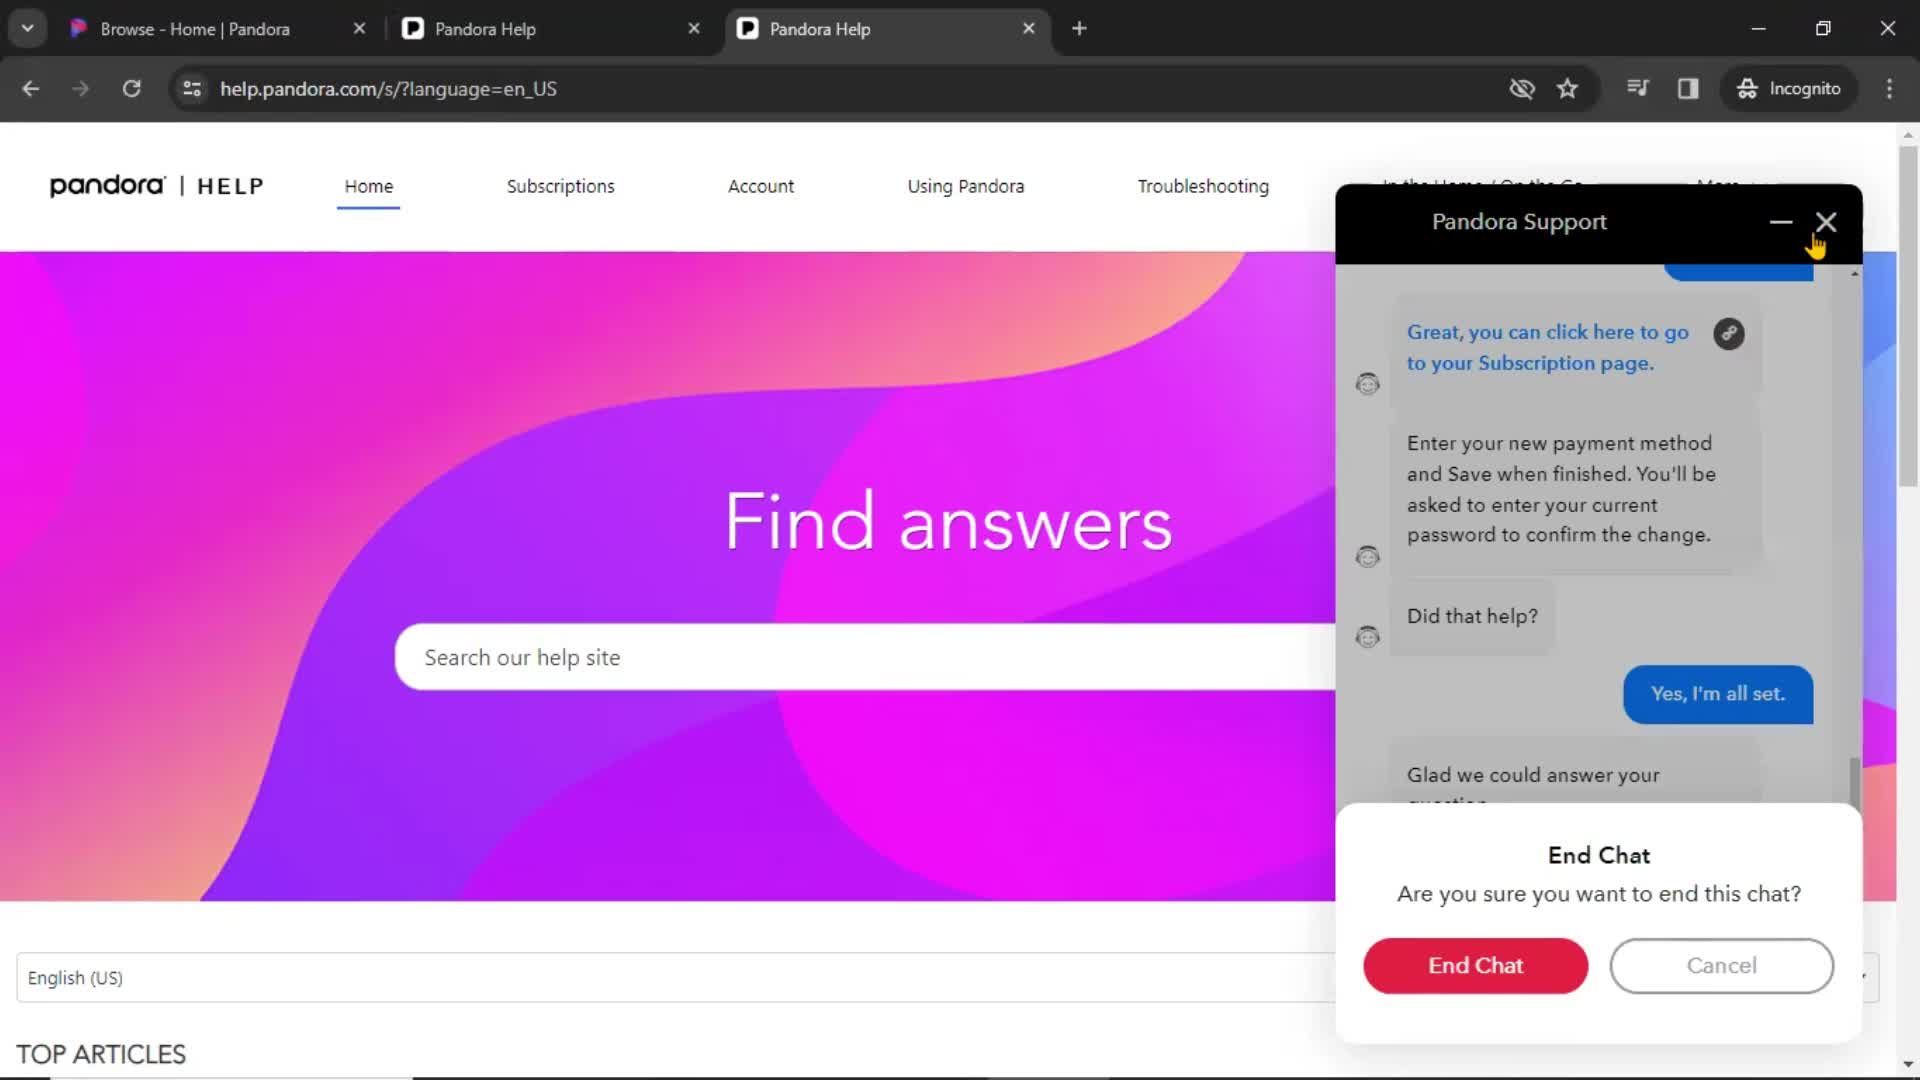Click the Pandora Help home logo icon
Image resolution: width=1920 pixels, height=1080 pixels.
click(156, 185)
